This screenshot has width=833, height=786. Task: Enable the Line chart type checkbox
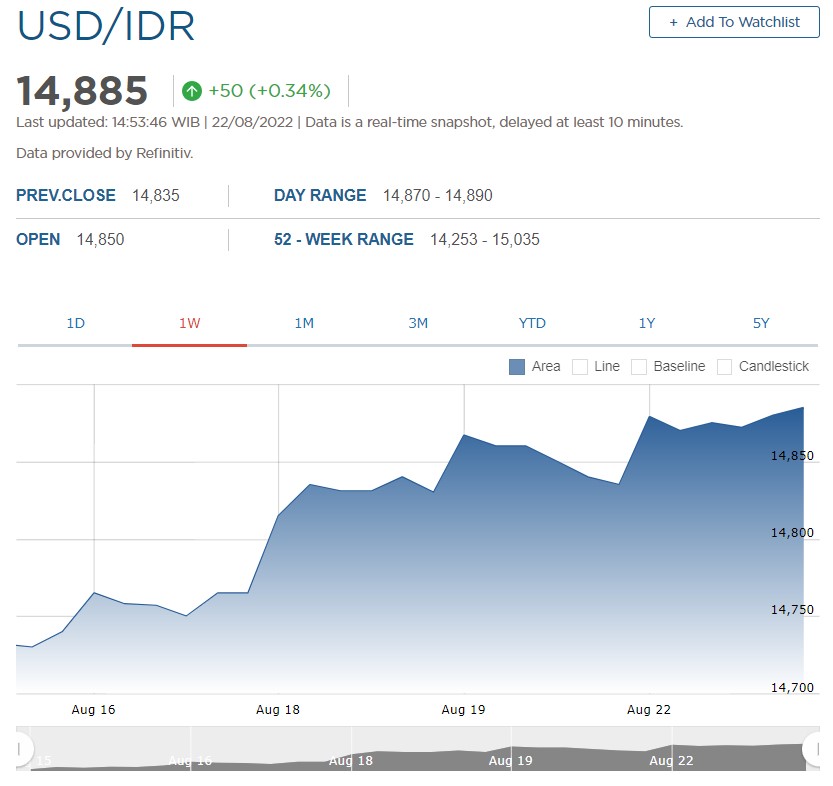click(580, 367)
